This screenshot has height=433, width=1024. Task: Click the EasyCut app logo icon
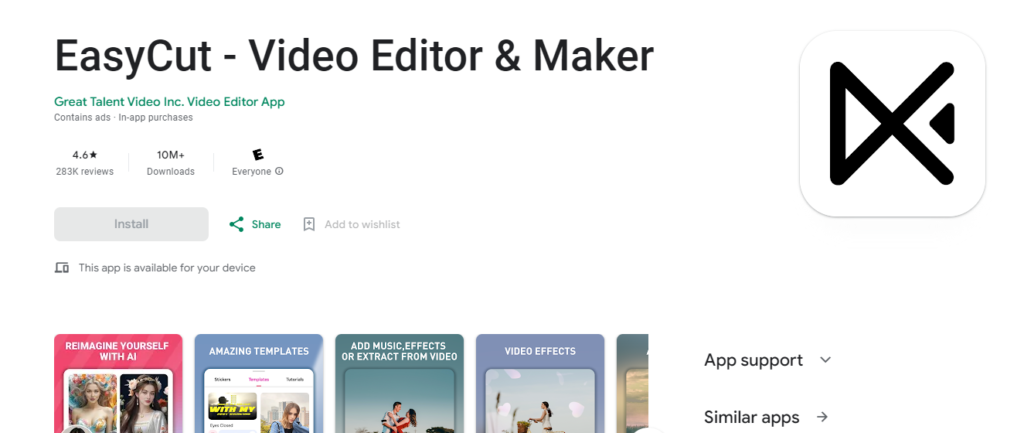[892, 123]
